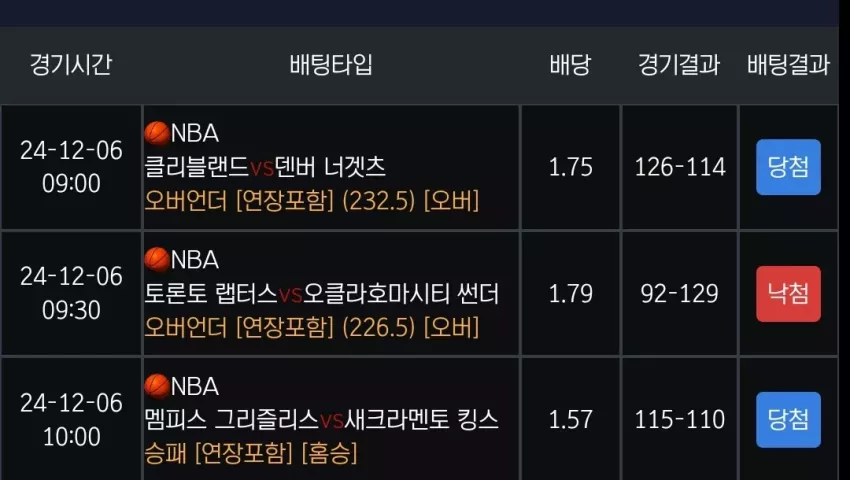Open the 멤피스 그리즐리스 vs 새크라멘토 킹스 match
This screenshot has width=850, height=480.
click(x=321, y=419)
